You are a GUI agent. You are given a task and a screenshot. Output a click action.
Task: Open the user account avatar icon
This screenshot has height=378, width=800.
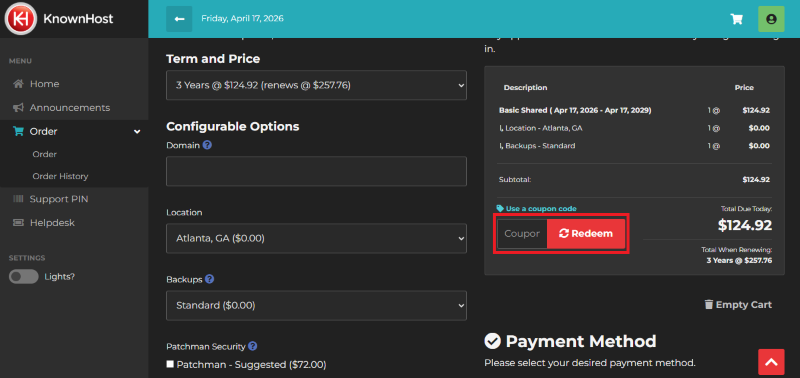[x=771, y=19]
